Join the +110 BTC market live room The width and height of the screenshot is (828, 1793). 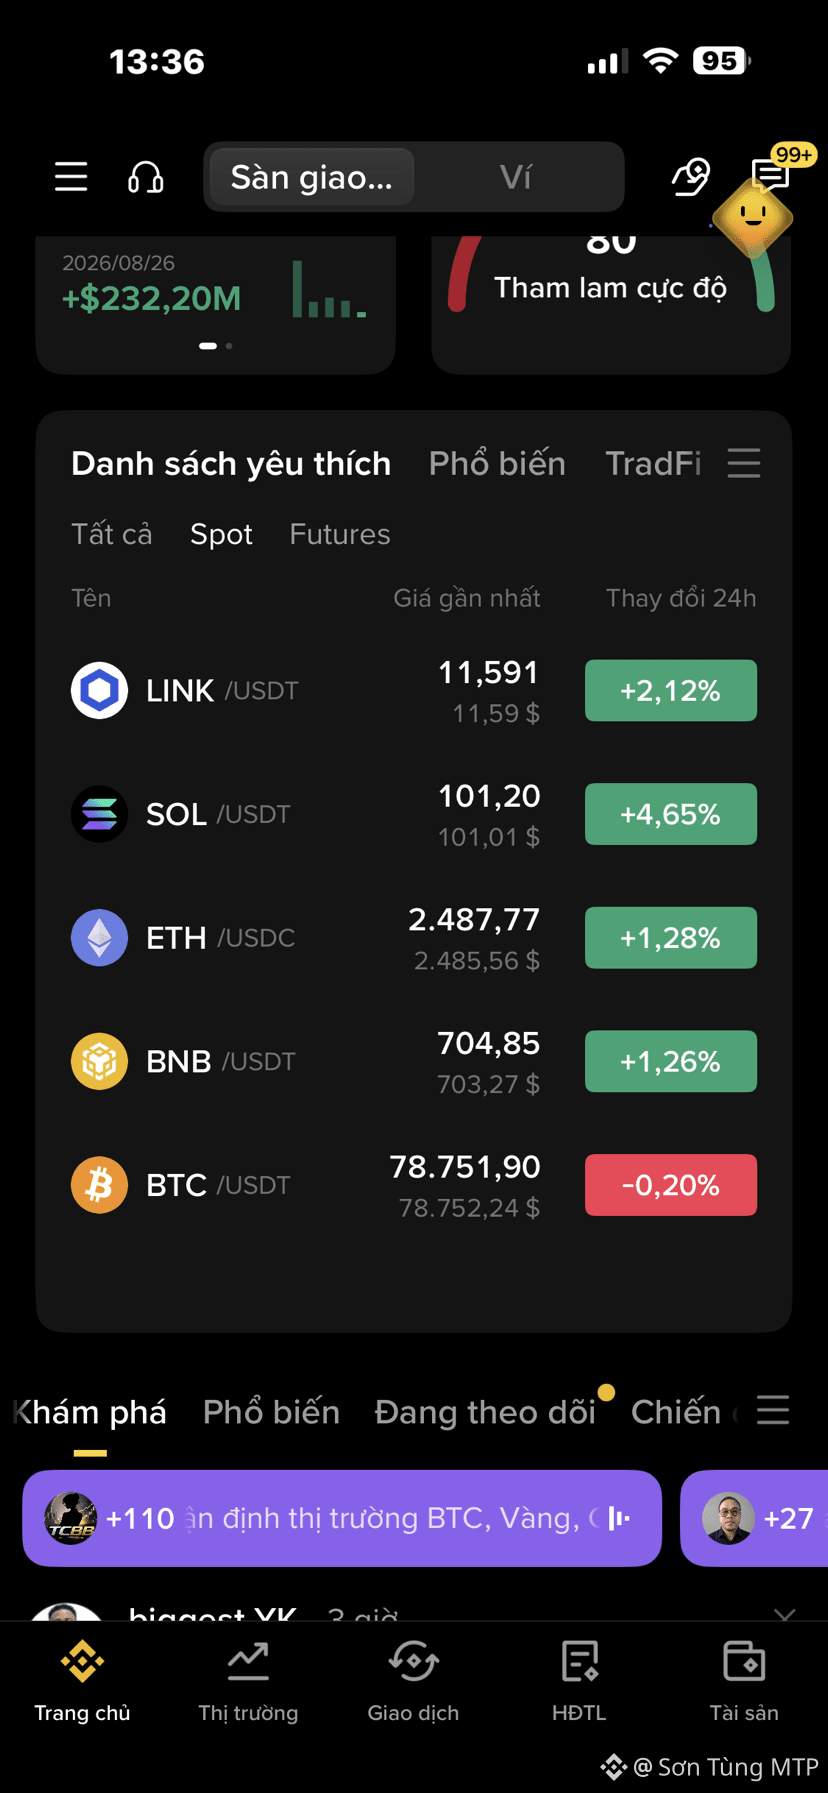click(x=342, y=1518)
